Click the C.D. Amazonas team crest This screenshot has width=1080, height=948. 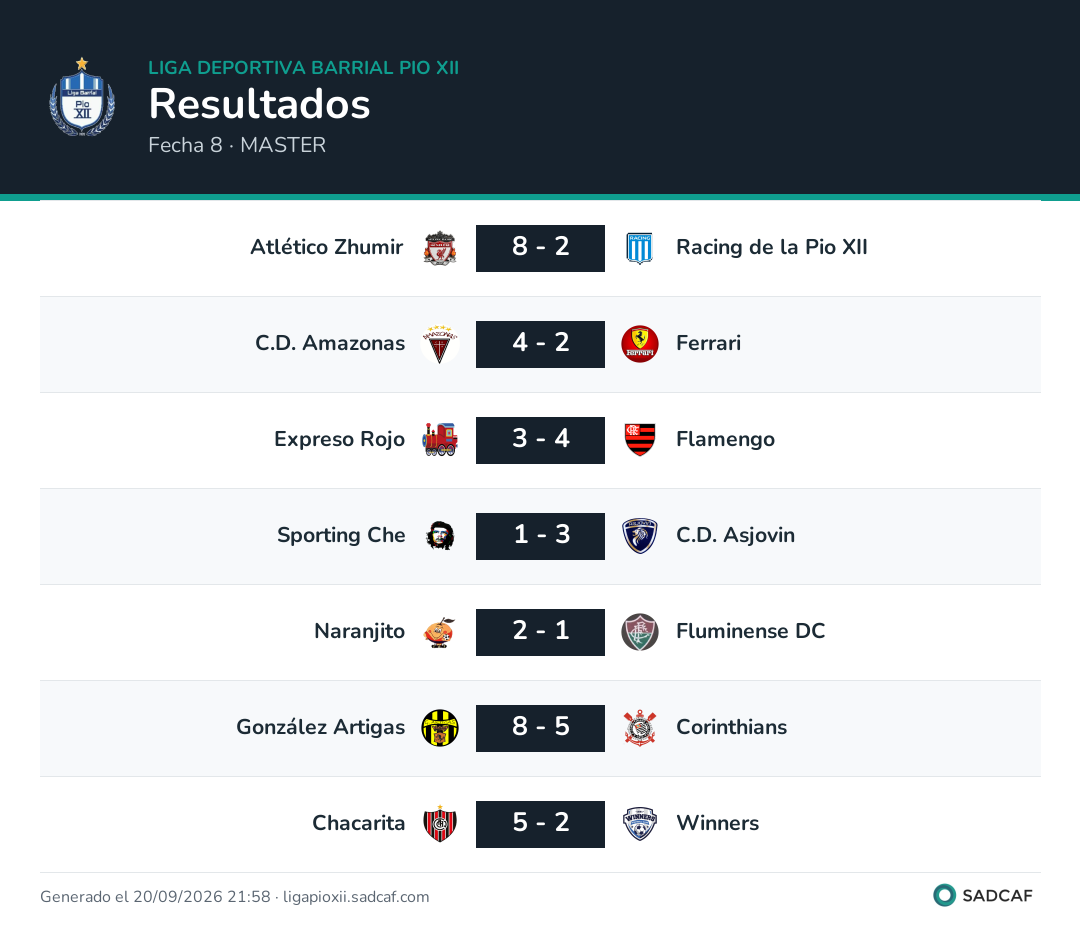point(439,344)
